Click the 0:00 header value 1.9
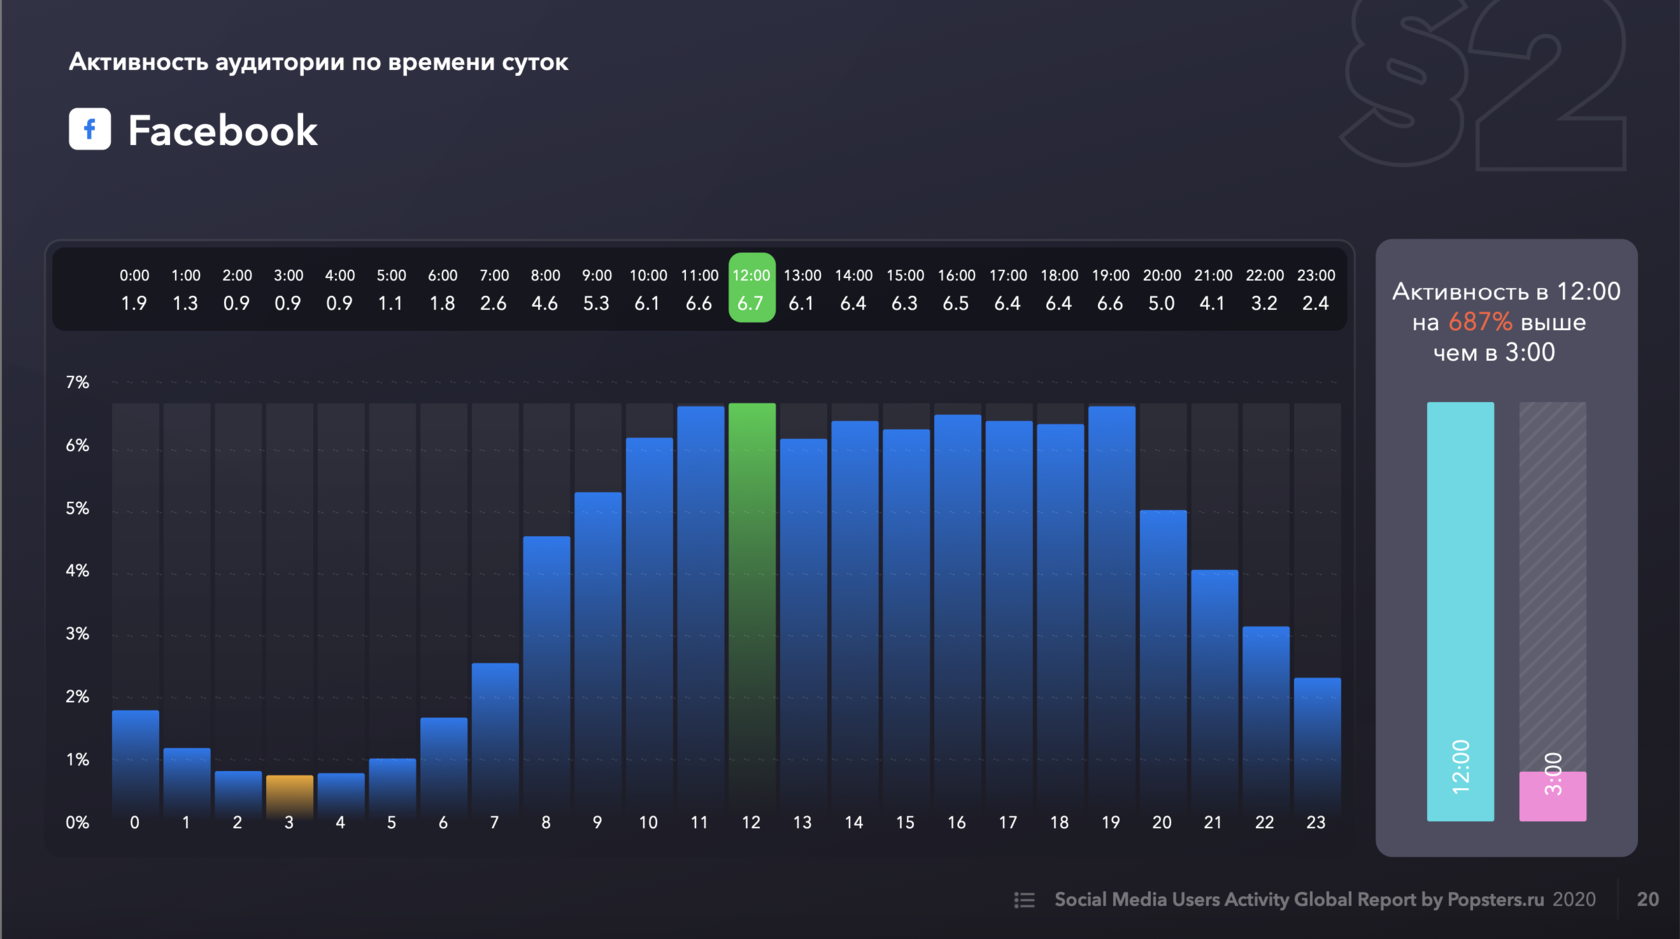 pyautogui.click(x=134, y=303)
